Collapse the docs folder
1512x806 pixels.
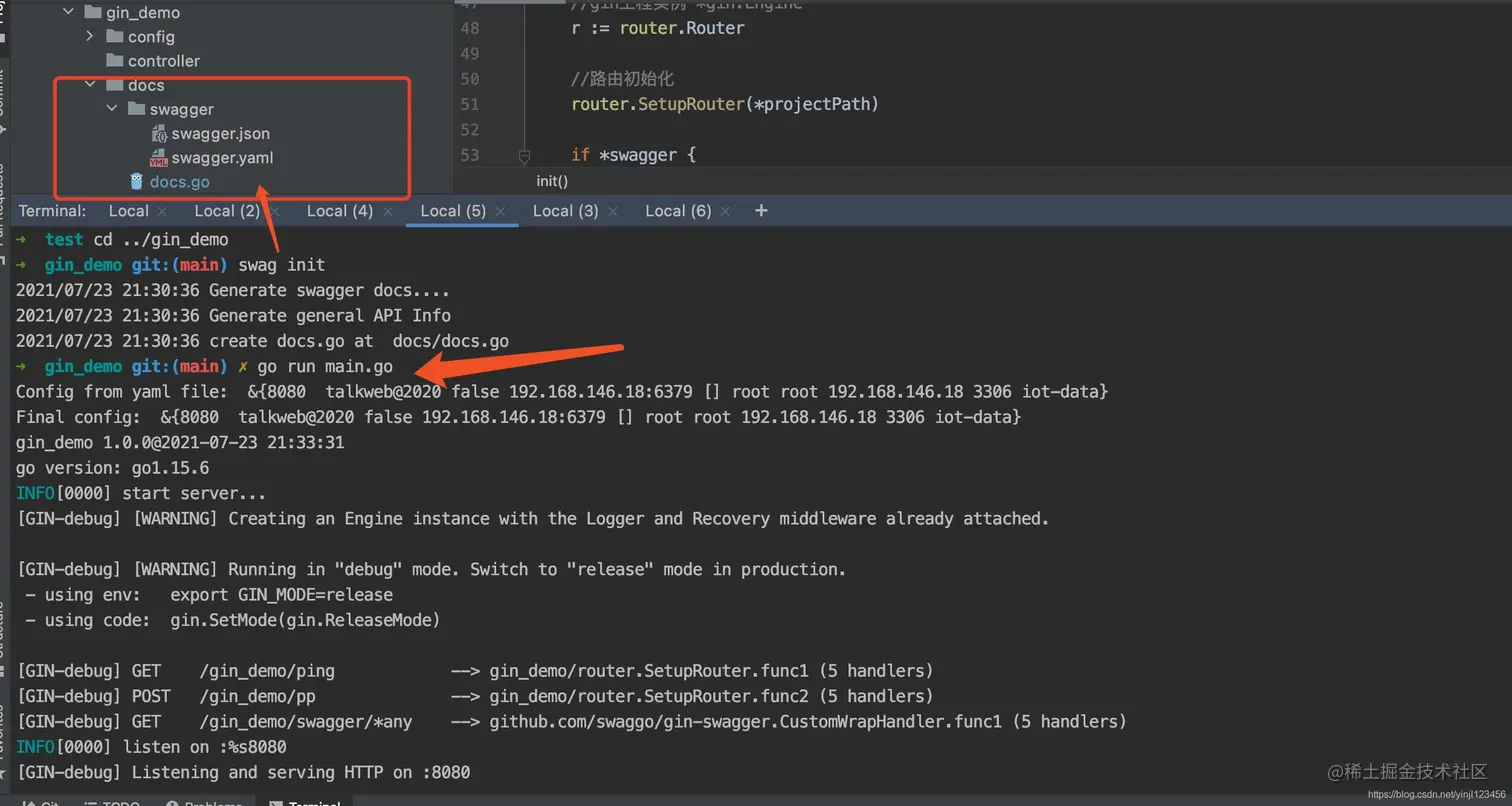(x=90, y=85)
